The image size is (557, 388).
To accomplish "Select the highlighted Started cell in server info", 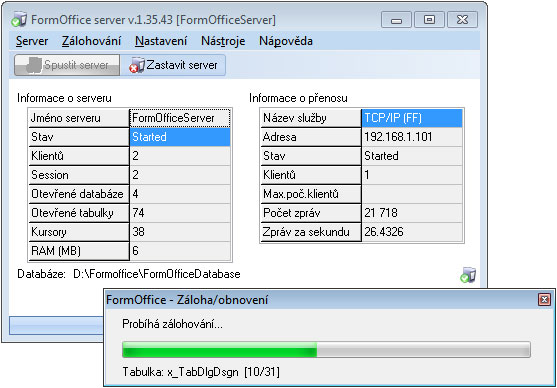I will tap(180, 137).
